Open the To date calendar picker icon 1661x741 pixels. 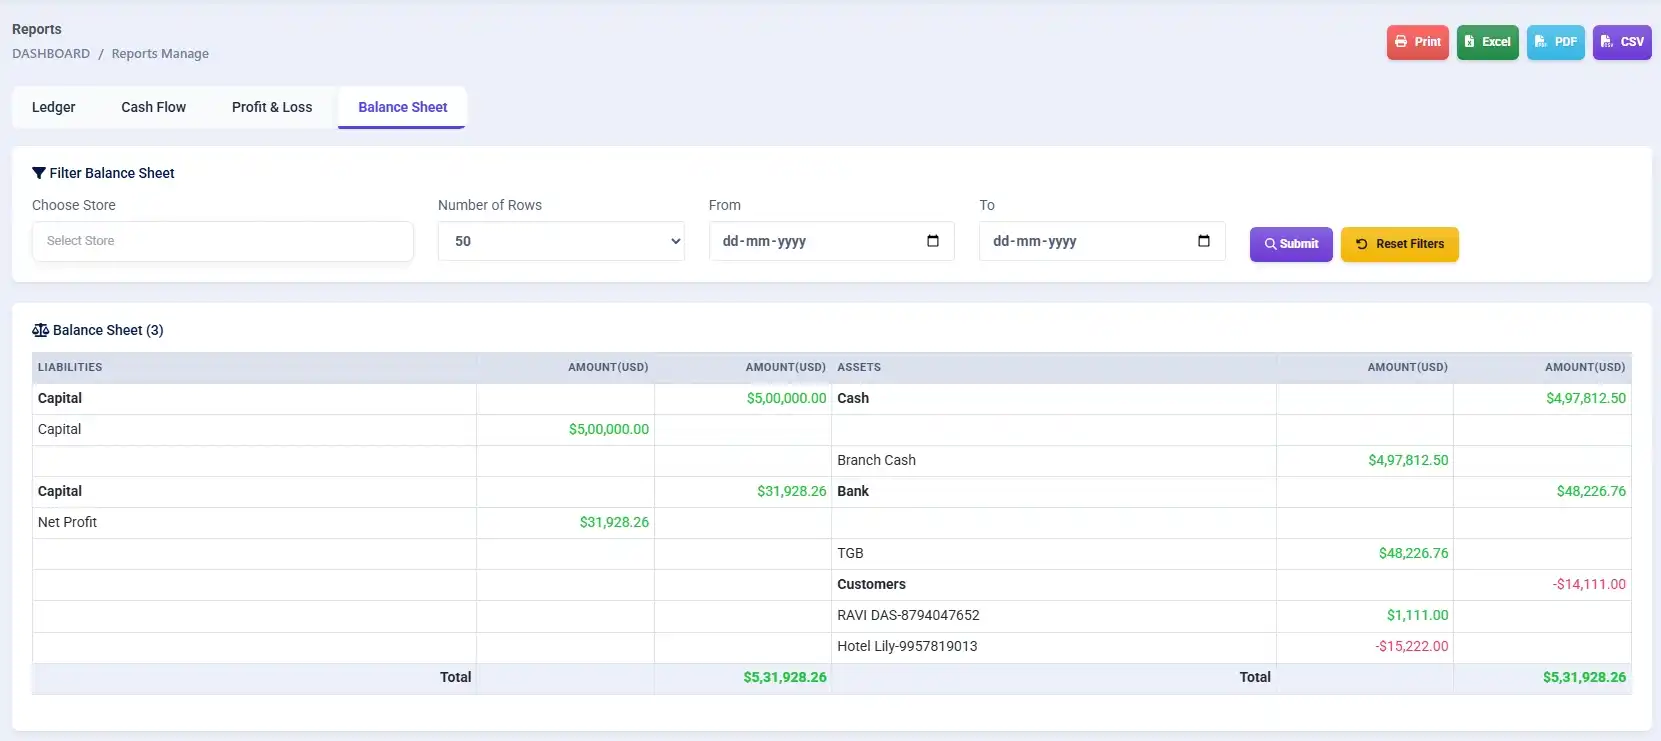click(1204, 241)
